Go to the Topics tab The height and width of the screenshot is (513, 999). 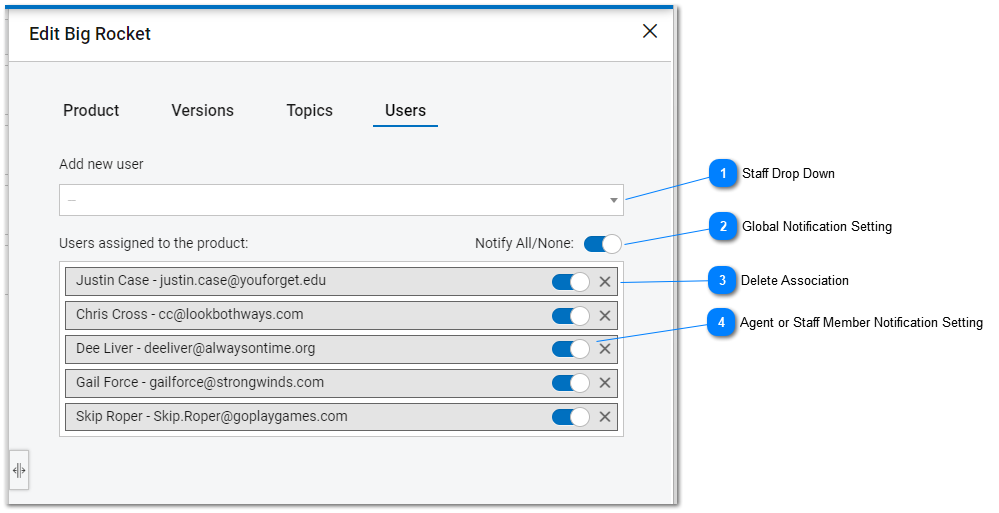(310, 110)
